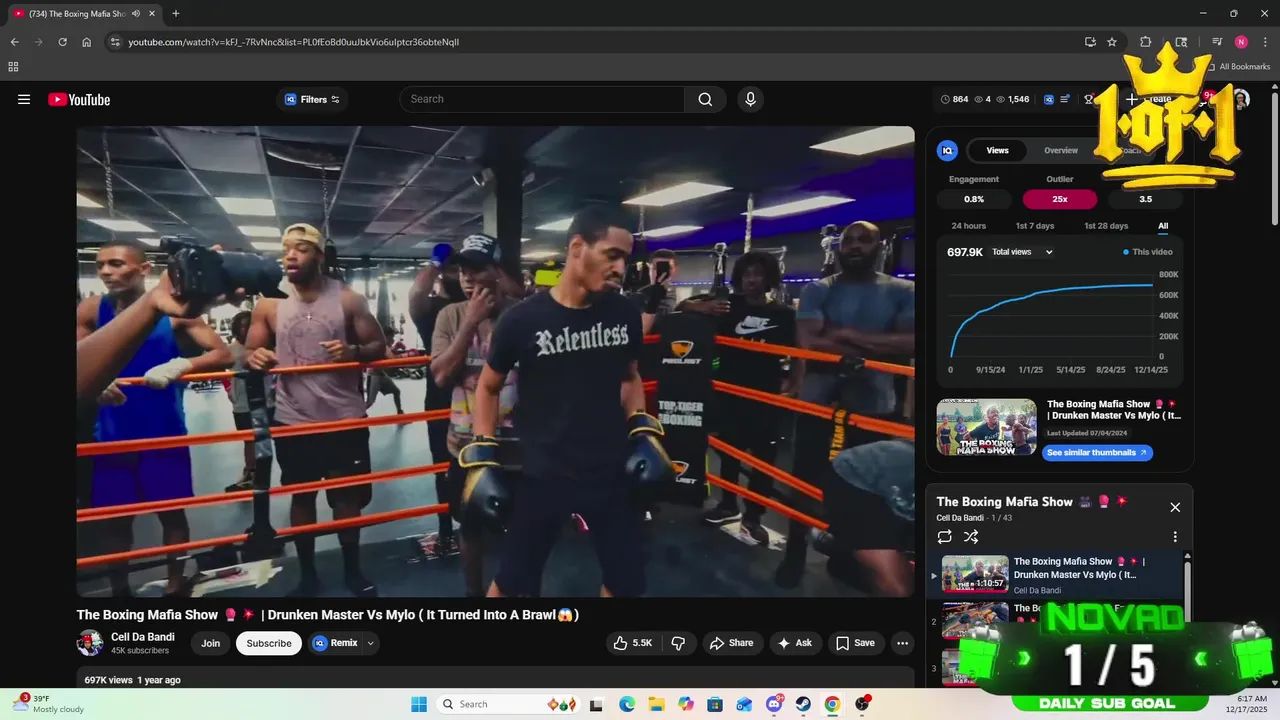Viewport: 1280px width, 720px height.
Task: Open vidIQ panel video thumbnail
Action: pos(986,427)
